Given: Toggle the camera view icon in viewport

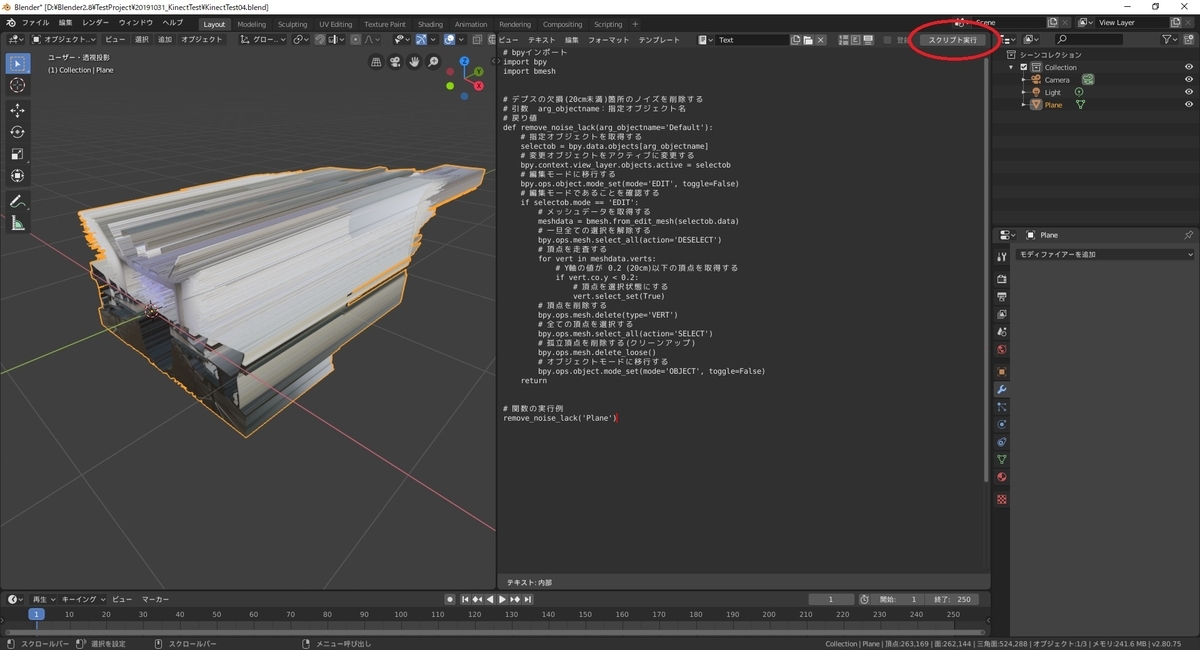Looking at the screenshot, I should pos(396,62).
